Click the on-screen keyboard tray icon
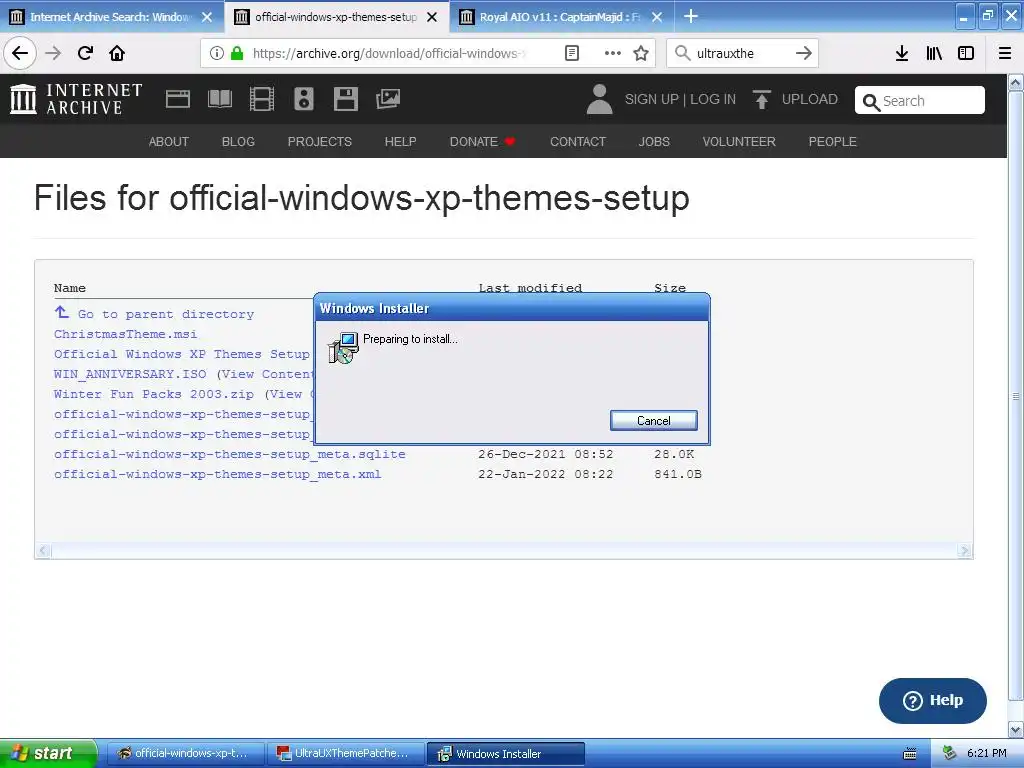This screenshot has width=1024, height=768. pos(910,754)
